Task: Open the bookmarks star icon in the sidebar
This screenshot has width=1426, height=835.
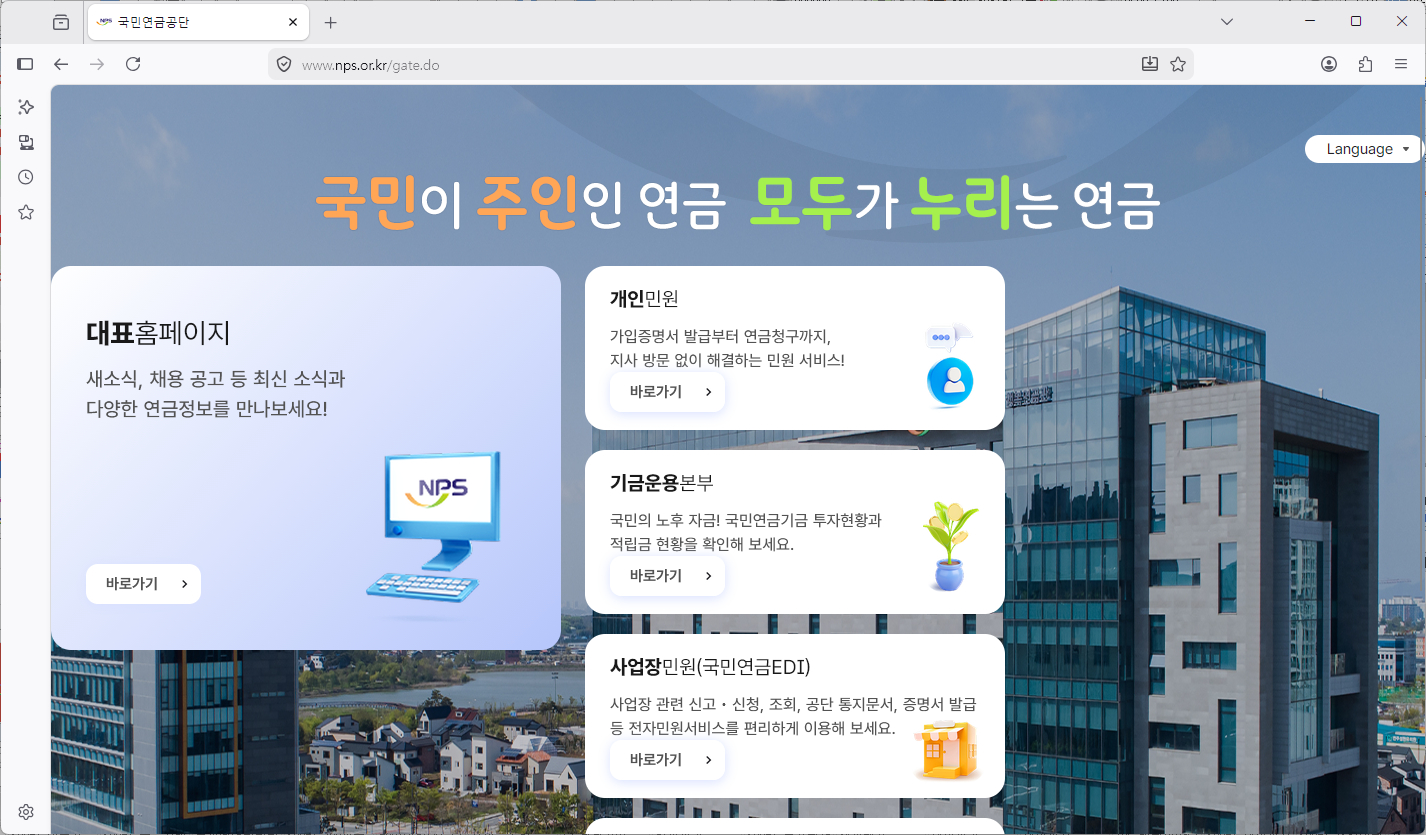Action: pyautogui.click(x=26, y=212)
